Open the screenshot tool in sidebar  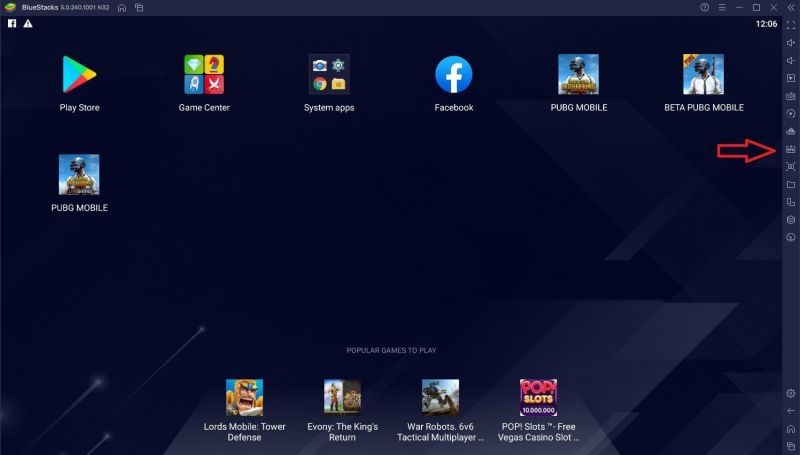(x=790, y=167)
